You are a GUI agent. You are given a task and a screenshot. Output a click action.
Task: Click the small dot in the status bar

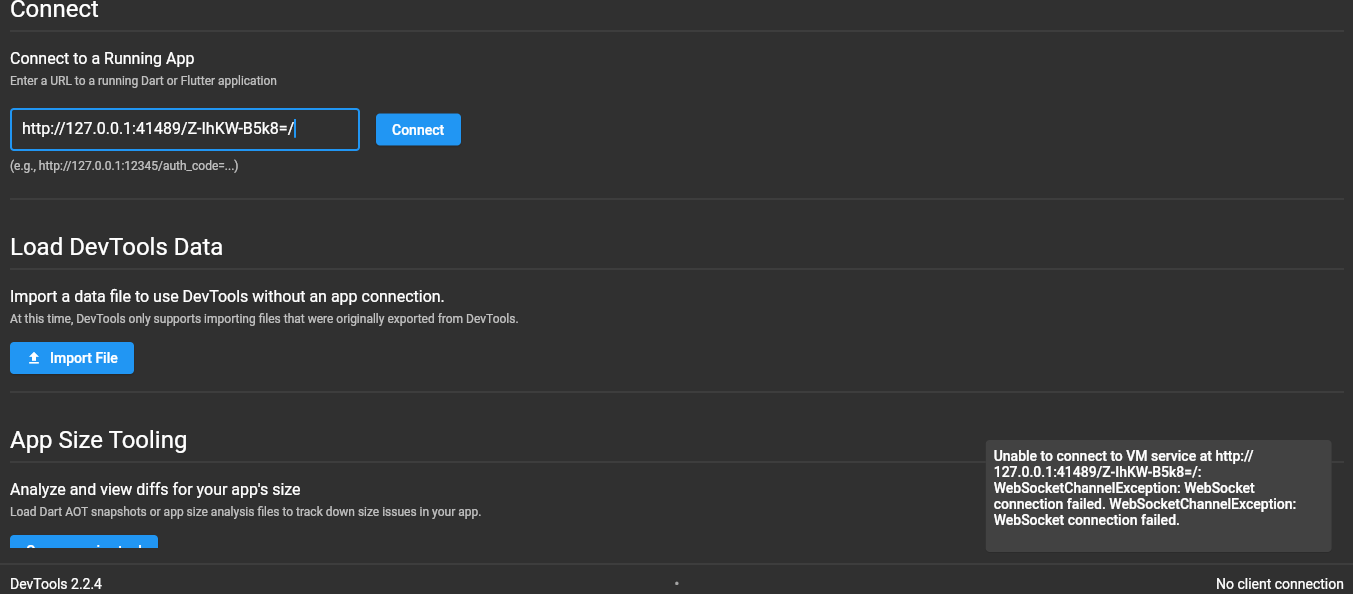pos(678,583)
